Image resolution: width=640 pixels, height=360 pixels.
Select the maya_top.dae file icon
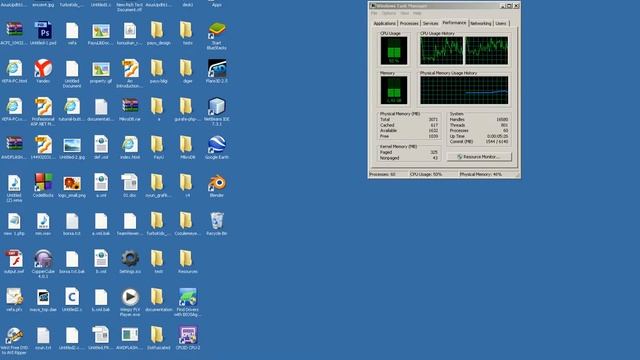point(43,299)
